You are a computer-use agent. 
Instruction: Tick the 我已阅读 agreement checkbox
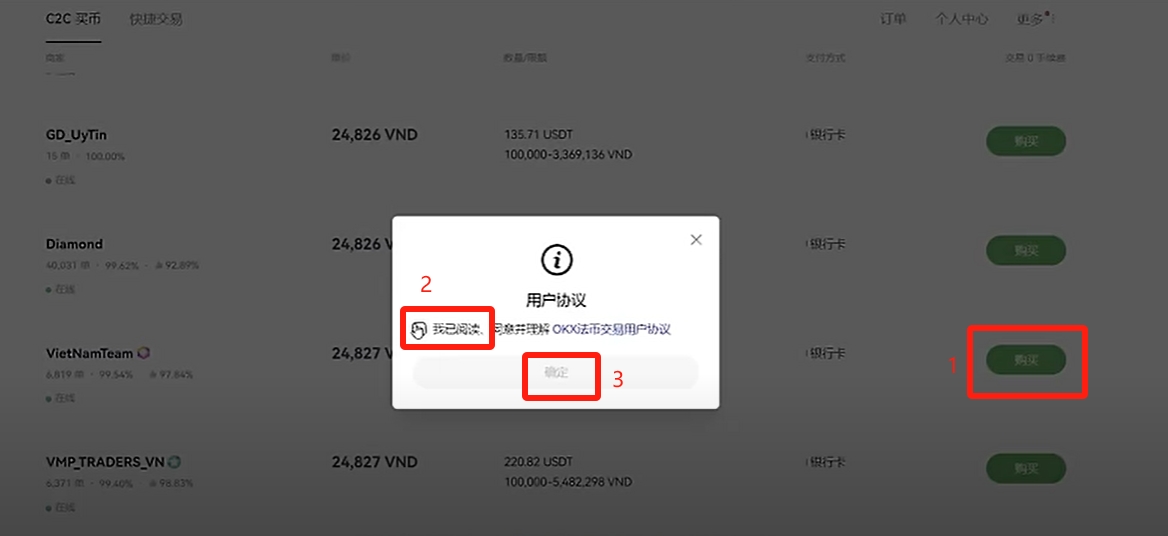click(x=418, y=328)
